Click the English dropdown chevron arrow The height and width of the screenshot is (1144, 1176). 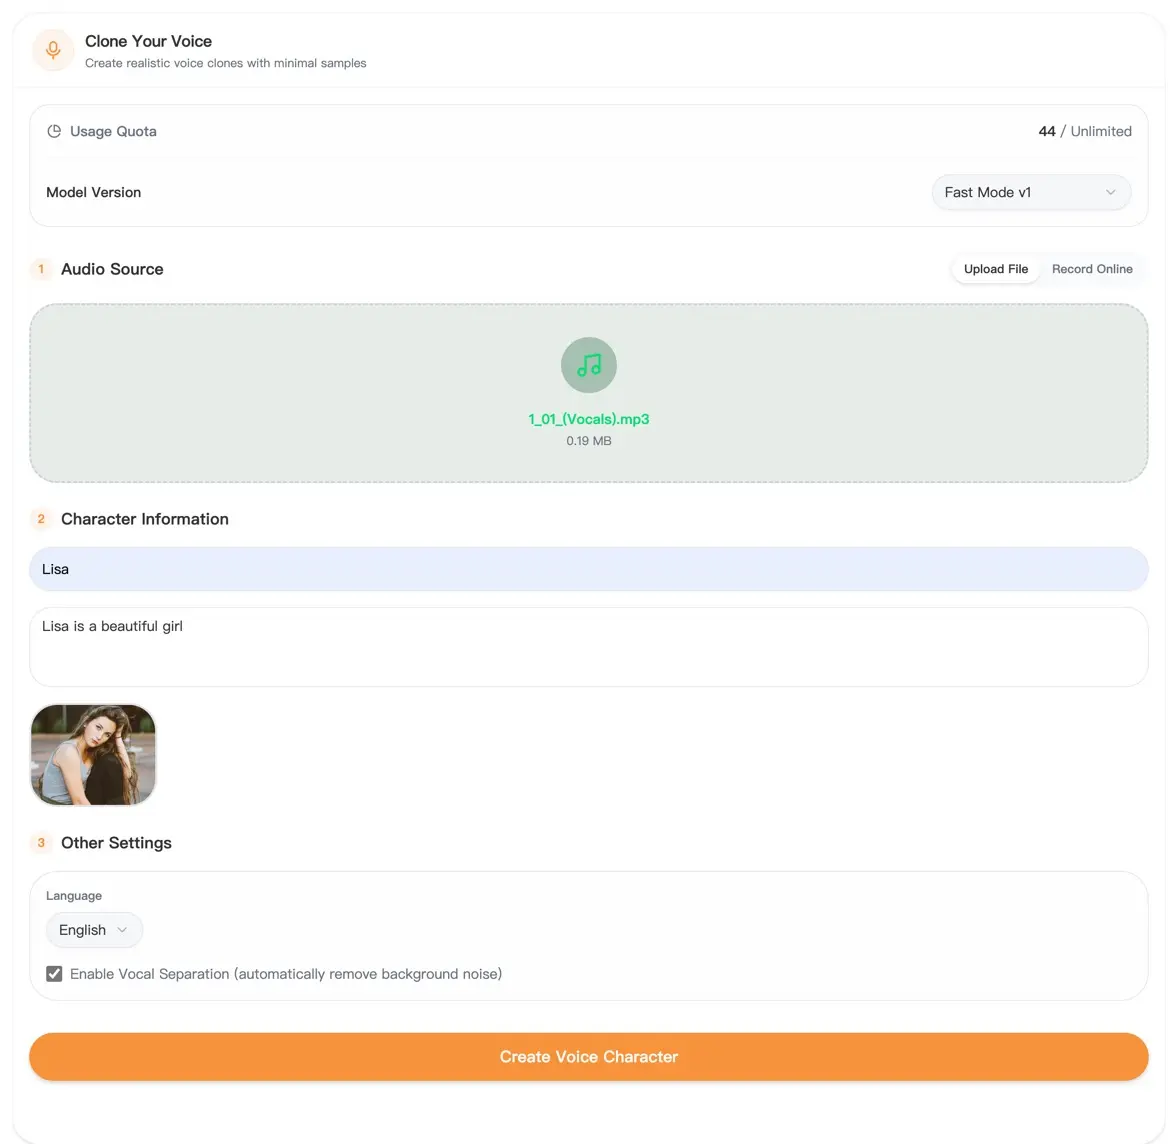[x=122, y=930]
